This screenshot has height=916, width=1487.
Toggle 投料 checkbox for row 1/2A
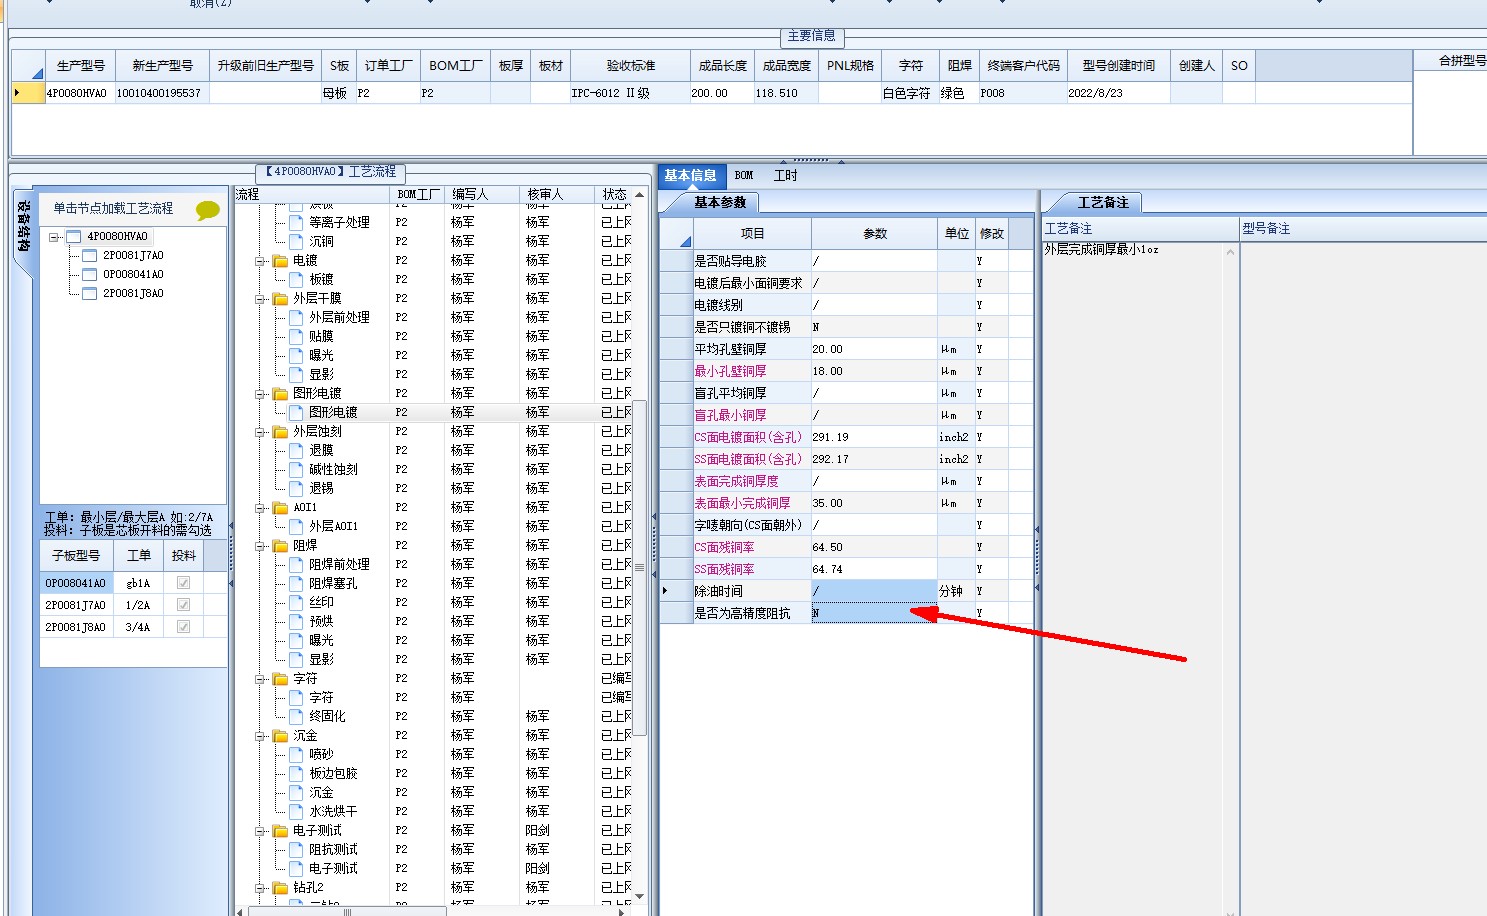[183, 605]
